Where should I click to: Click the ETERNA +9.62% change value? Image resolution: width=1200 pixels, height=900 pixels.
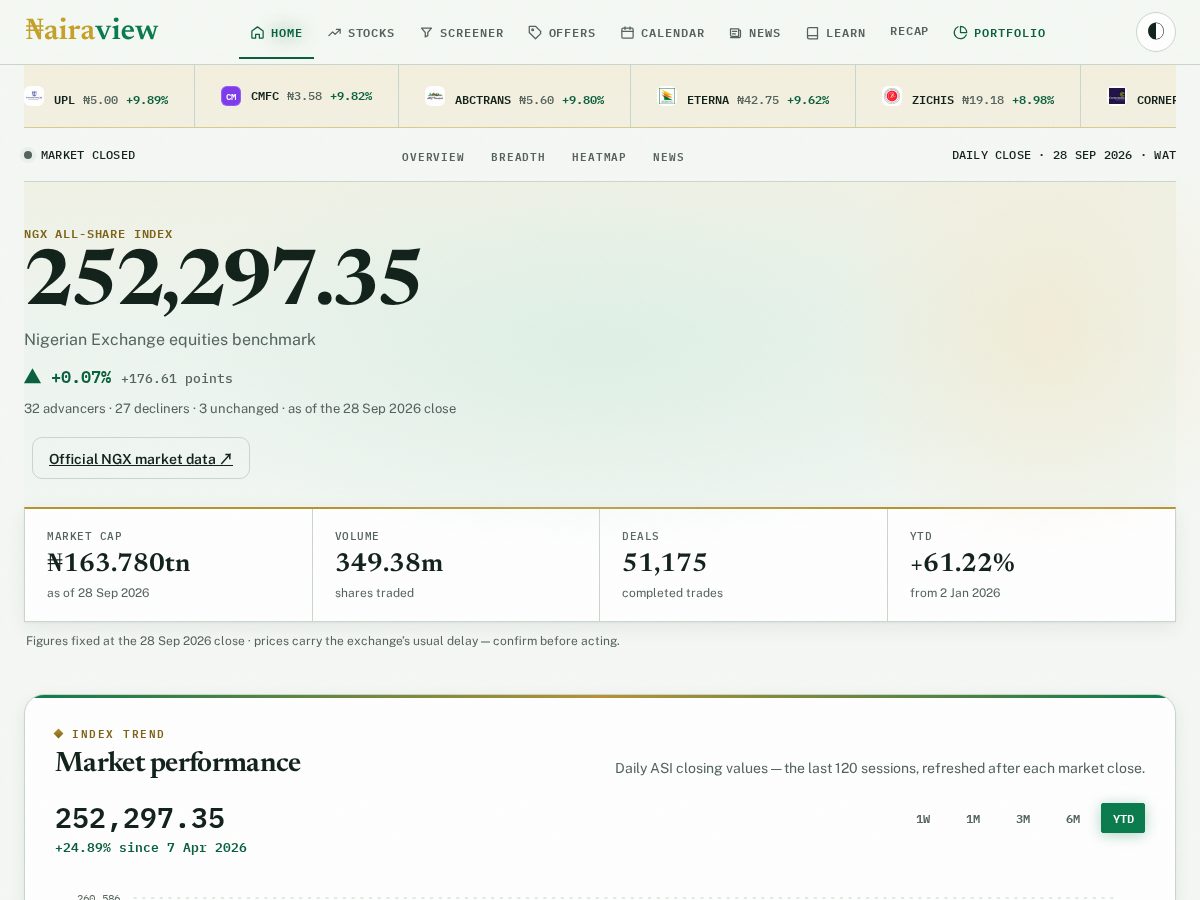pyautogui.click(x=808, y=100)
